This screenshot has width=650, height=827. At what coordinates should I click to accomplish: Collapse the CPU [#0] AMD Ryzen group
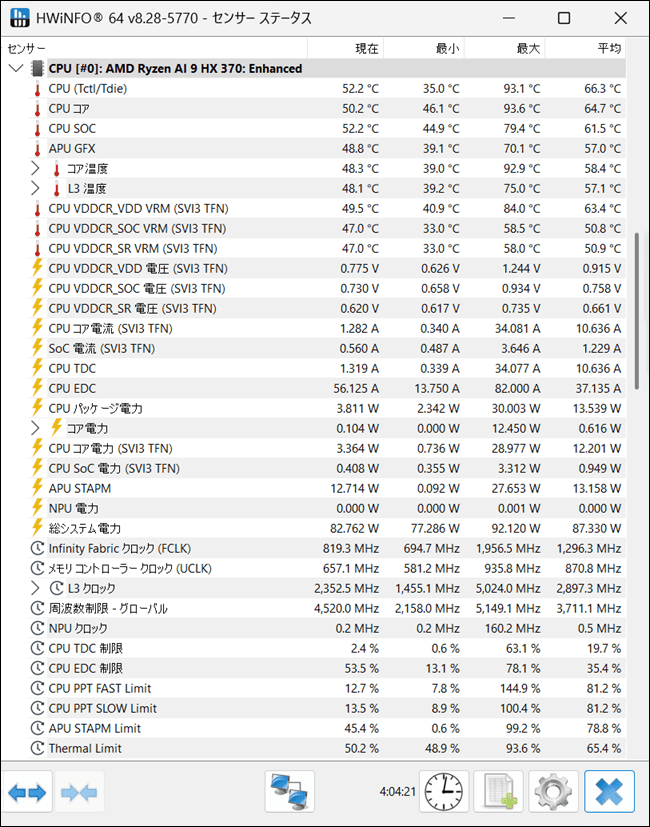tap(16, 69)
